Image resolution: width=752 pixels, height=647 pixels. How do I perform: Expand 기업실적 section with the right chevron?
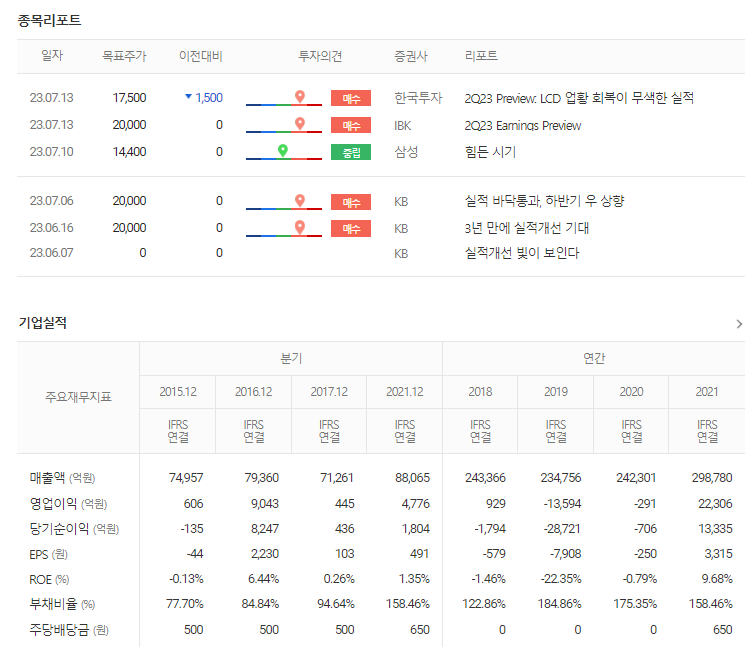[x=739, y=324]
